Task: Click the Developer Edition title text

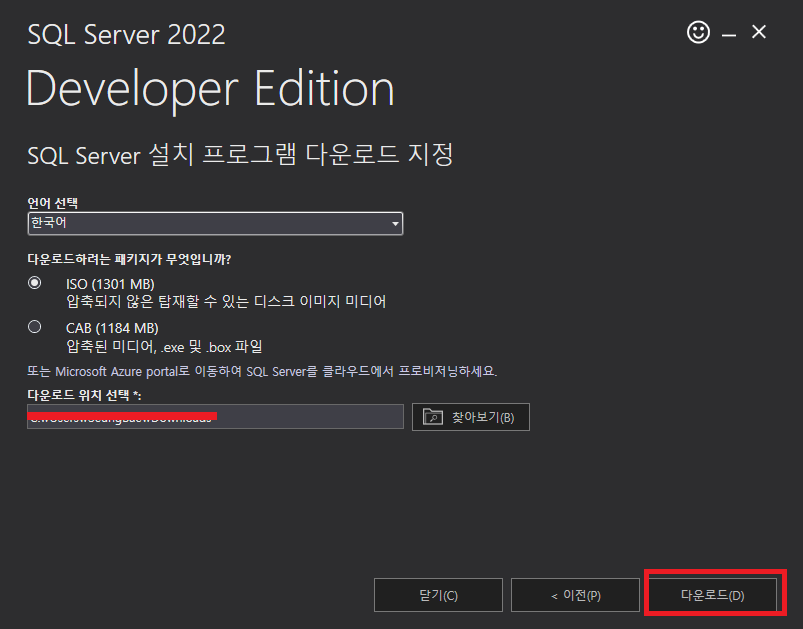Action: [210, 90]
